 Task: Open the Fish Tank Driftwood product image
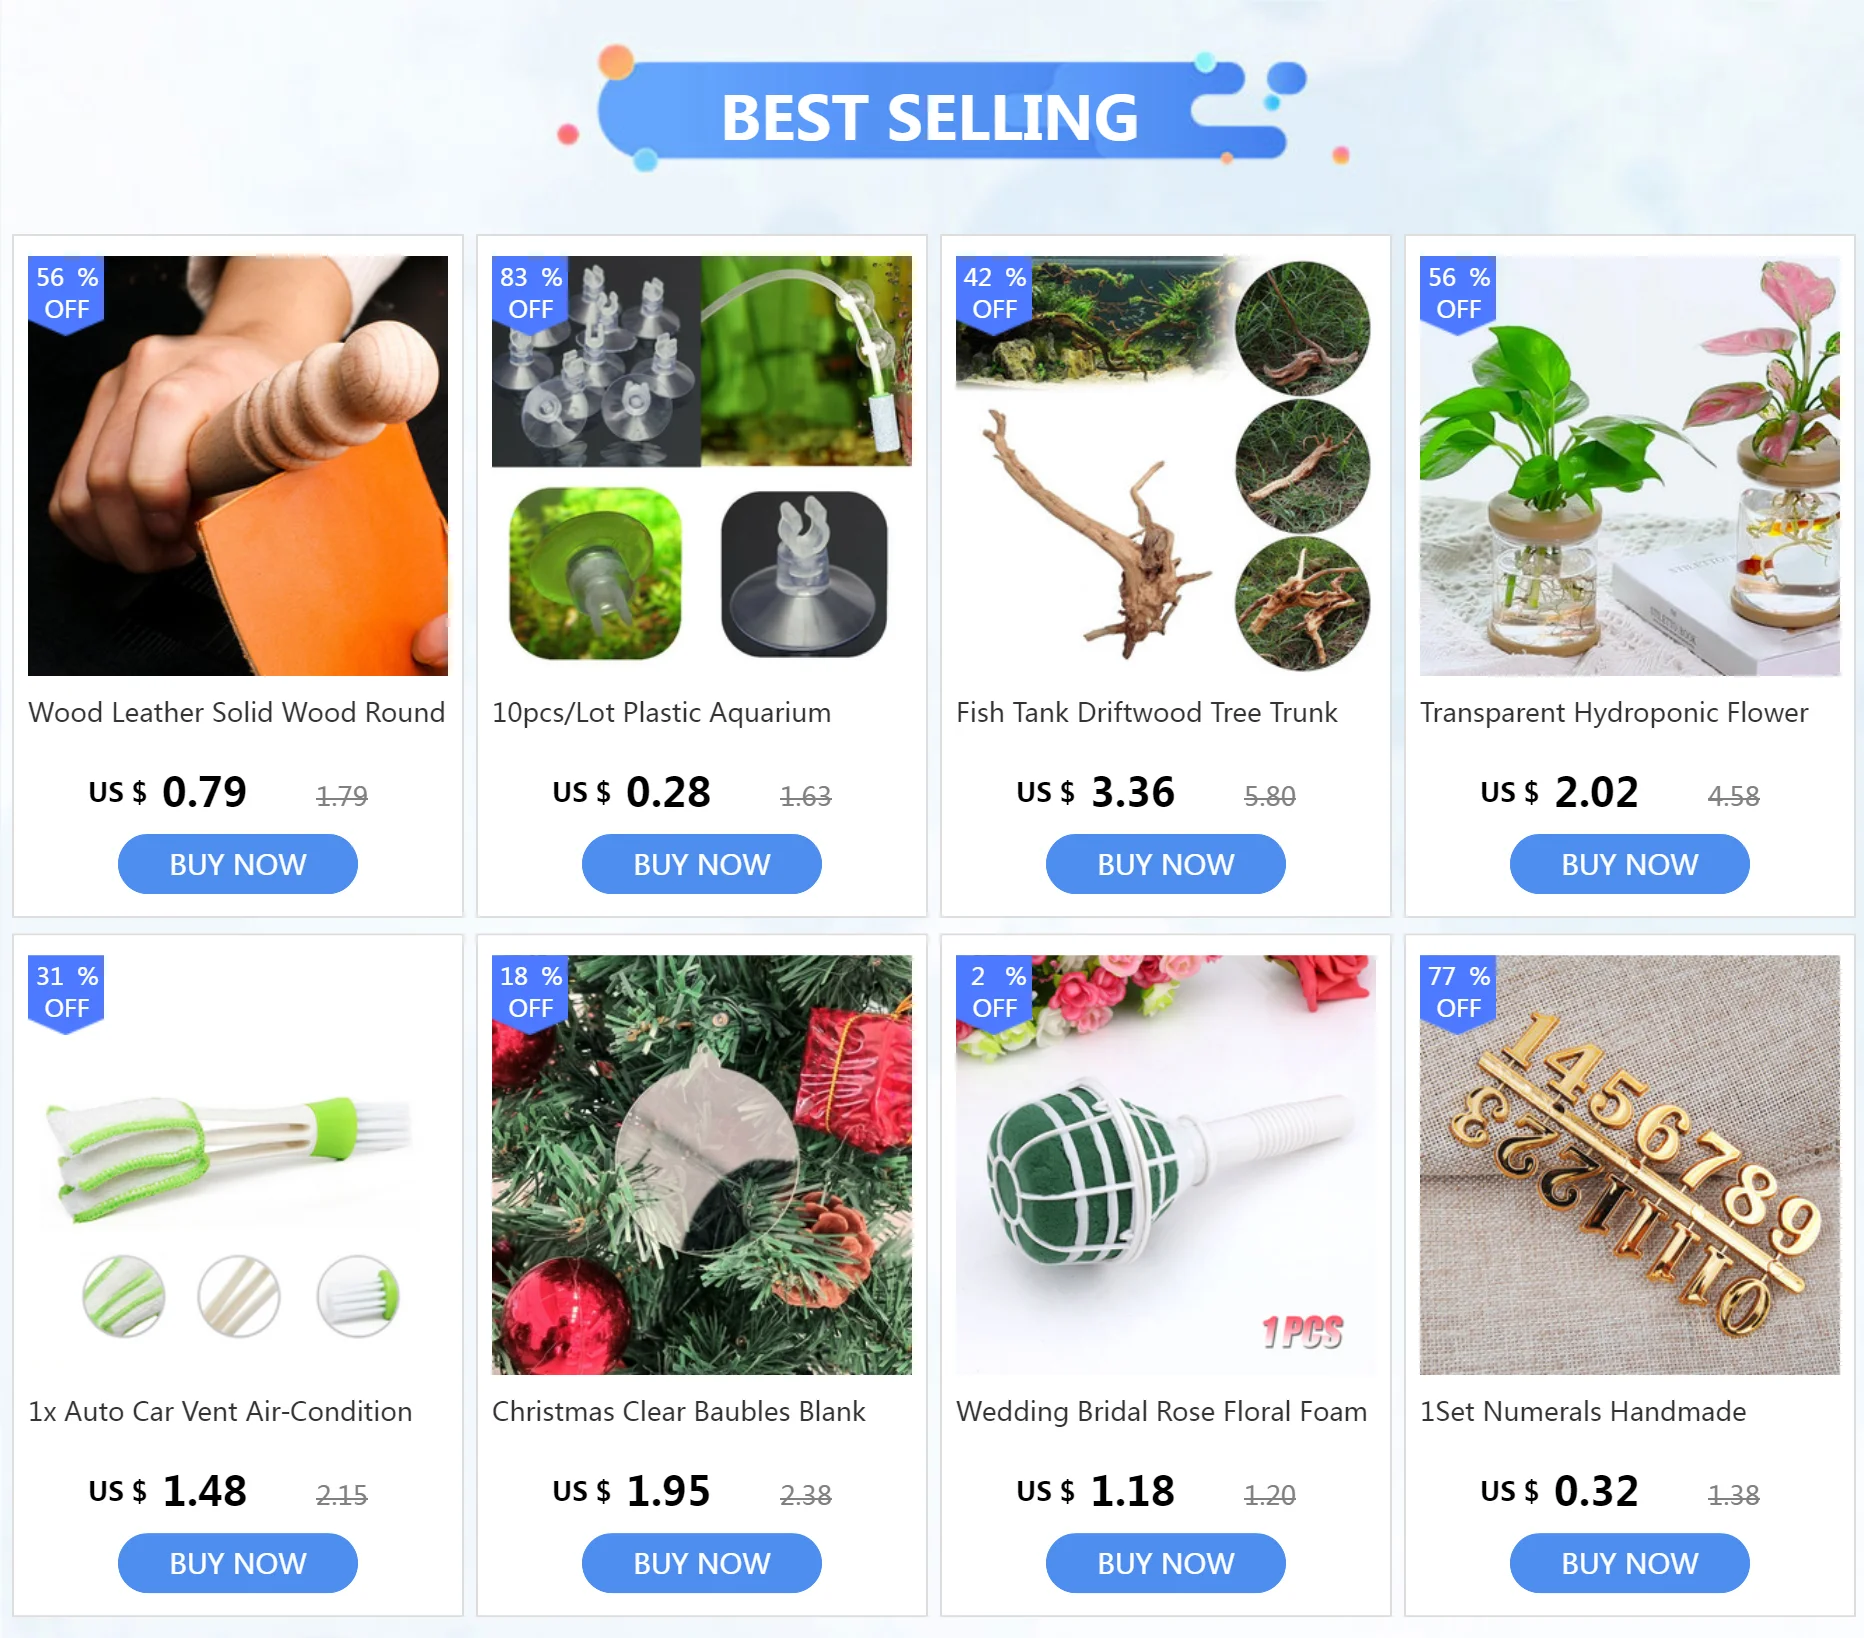coord(1166,466)
